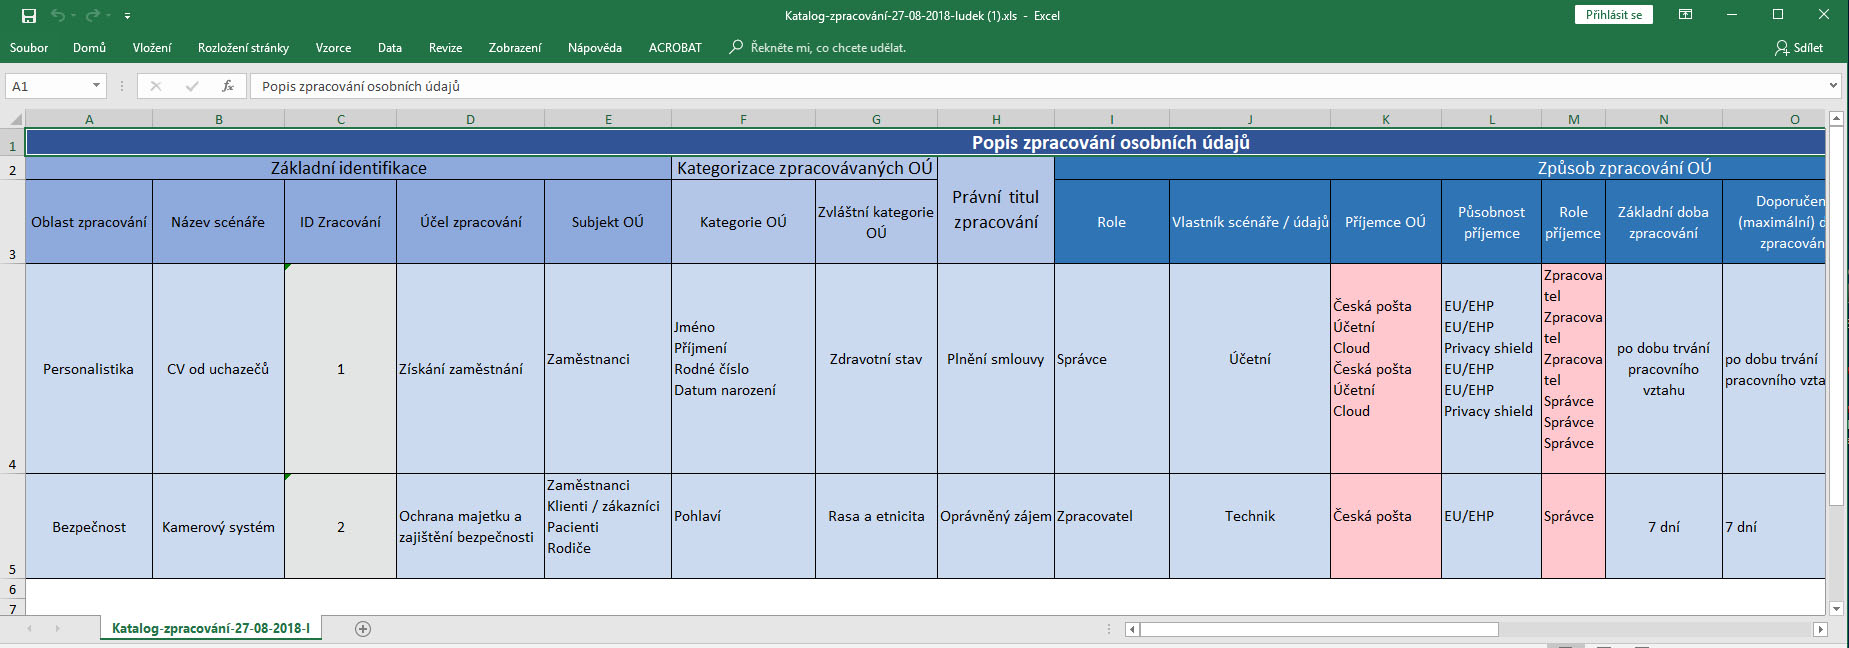Viewport: 1849px width, 648px height.
Task: Click the Save icon in title bar
Action: click(29, 16)
